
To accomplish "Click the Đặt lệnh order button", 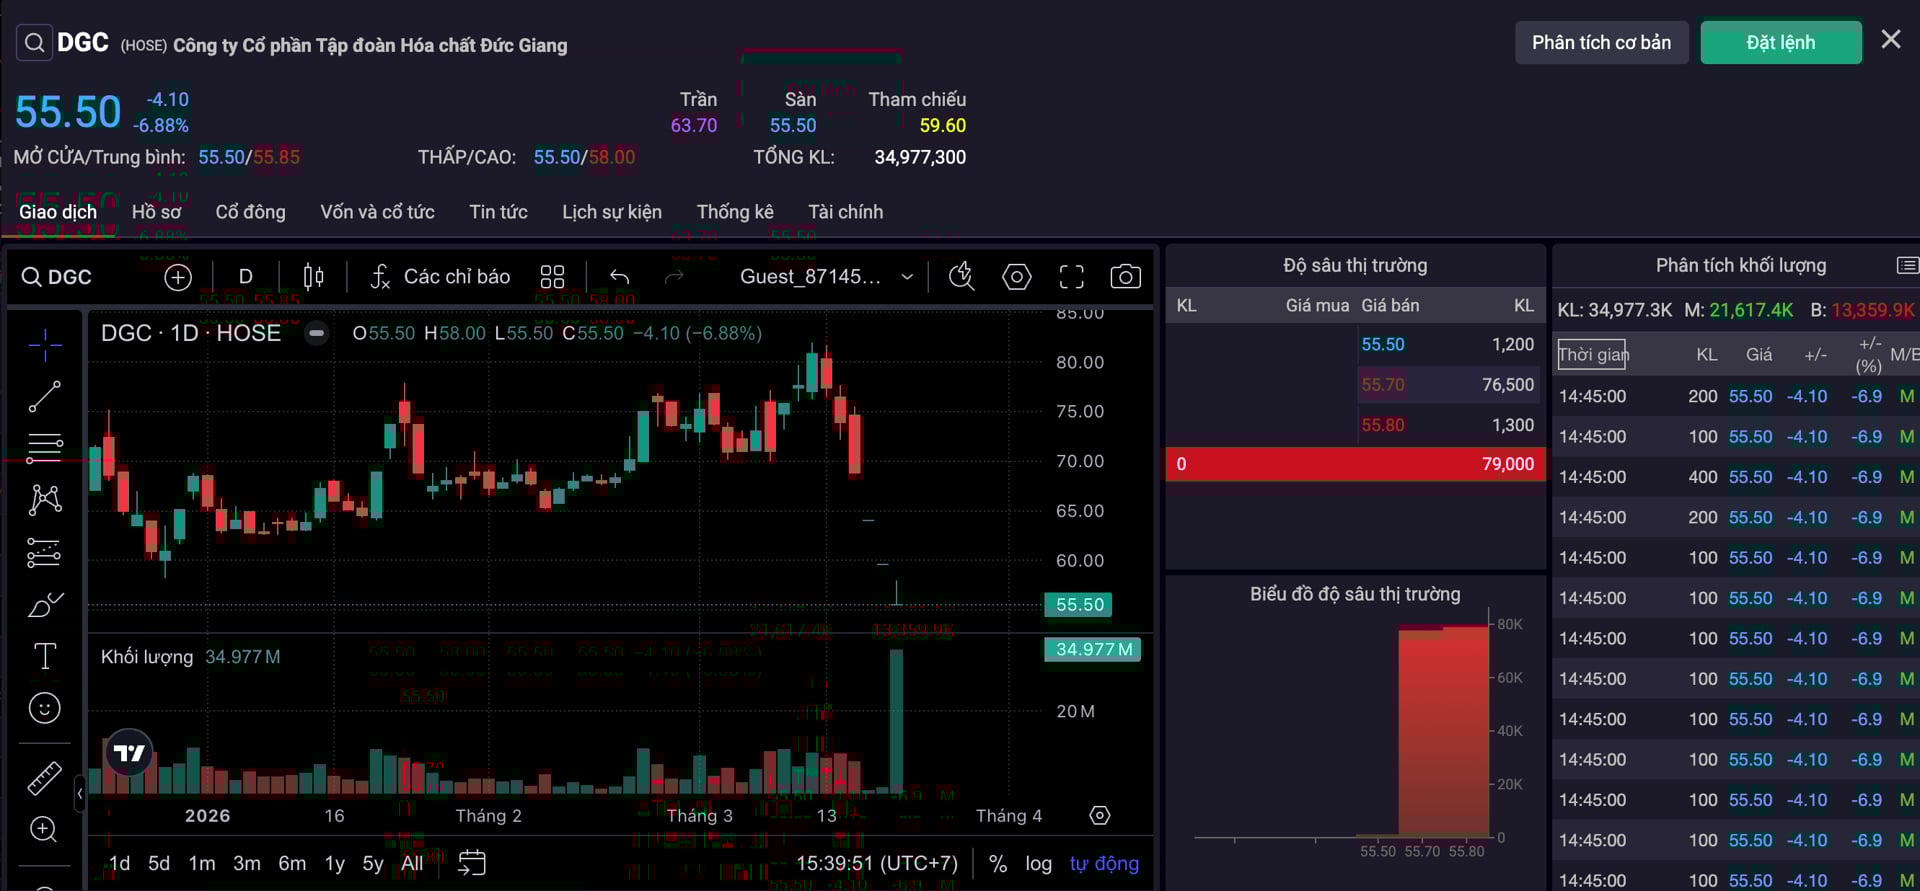I will pos(1780,43).
